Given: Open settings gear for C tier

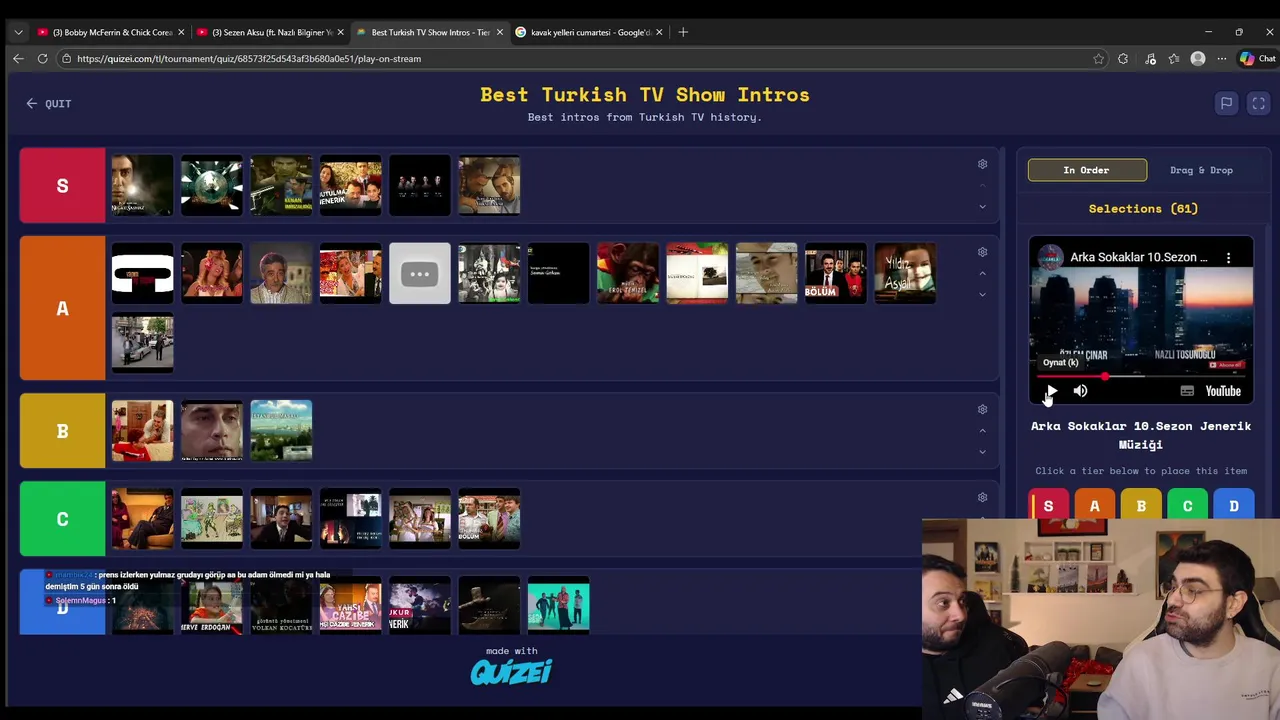Looking at the screenshot, I should (982, 497).
